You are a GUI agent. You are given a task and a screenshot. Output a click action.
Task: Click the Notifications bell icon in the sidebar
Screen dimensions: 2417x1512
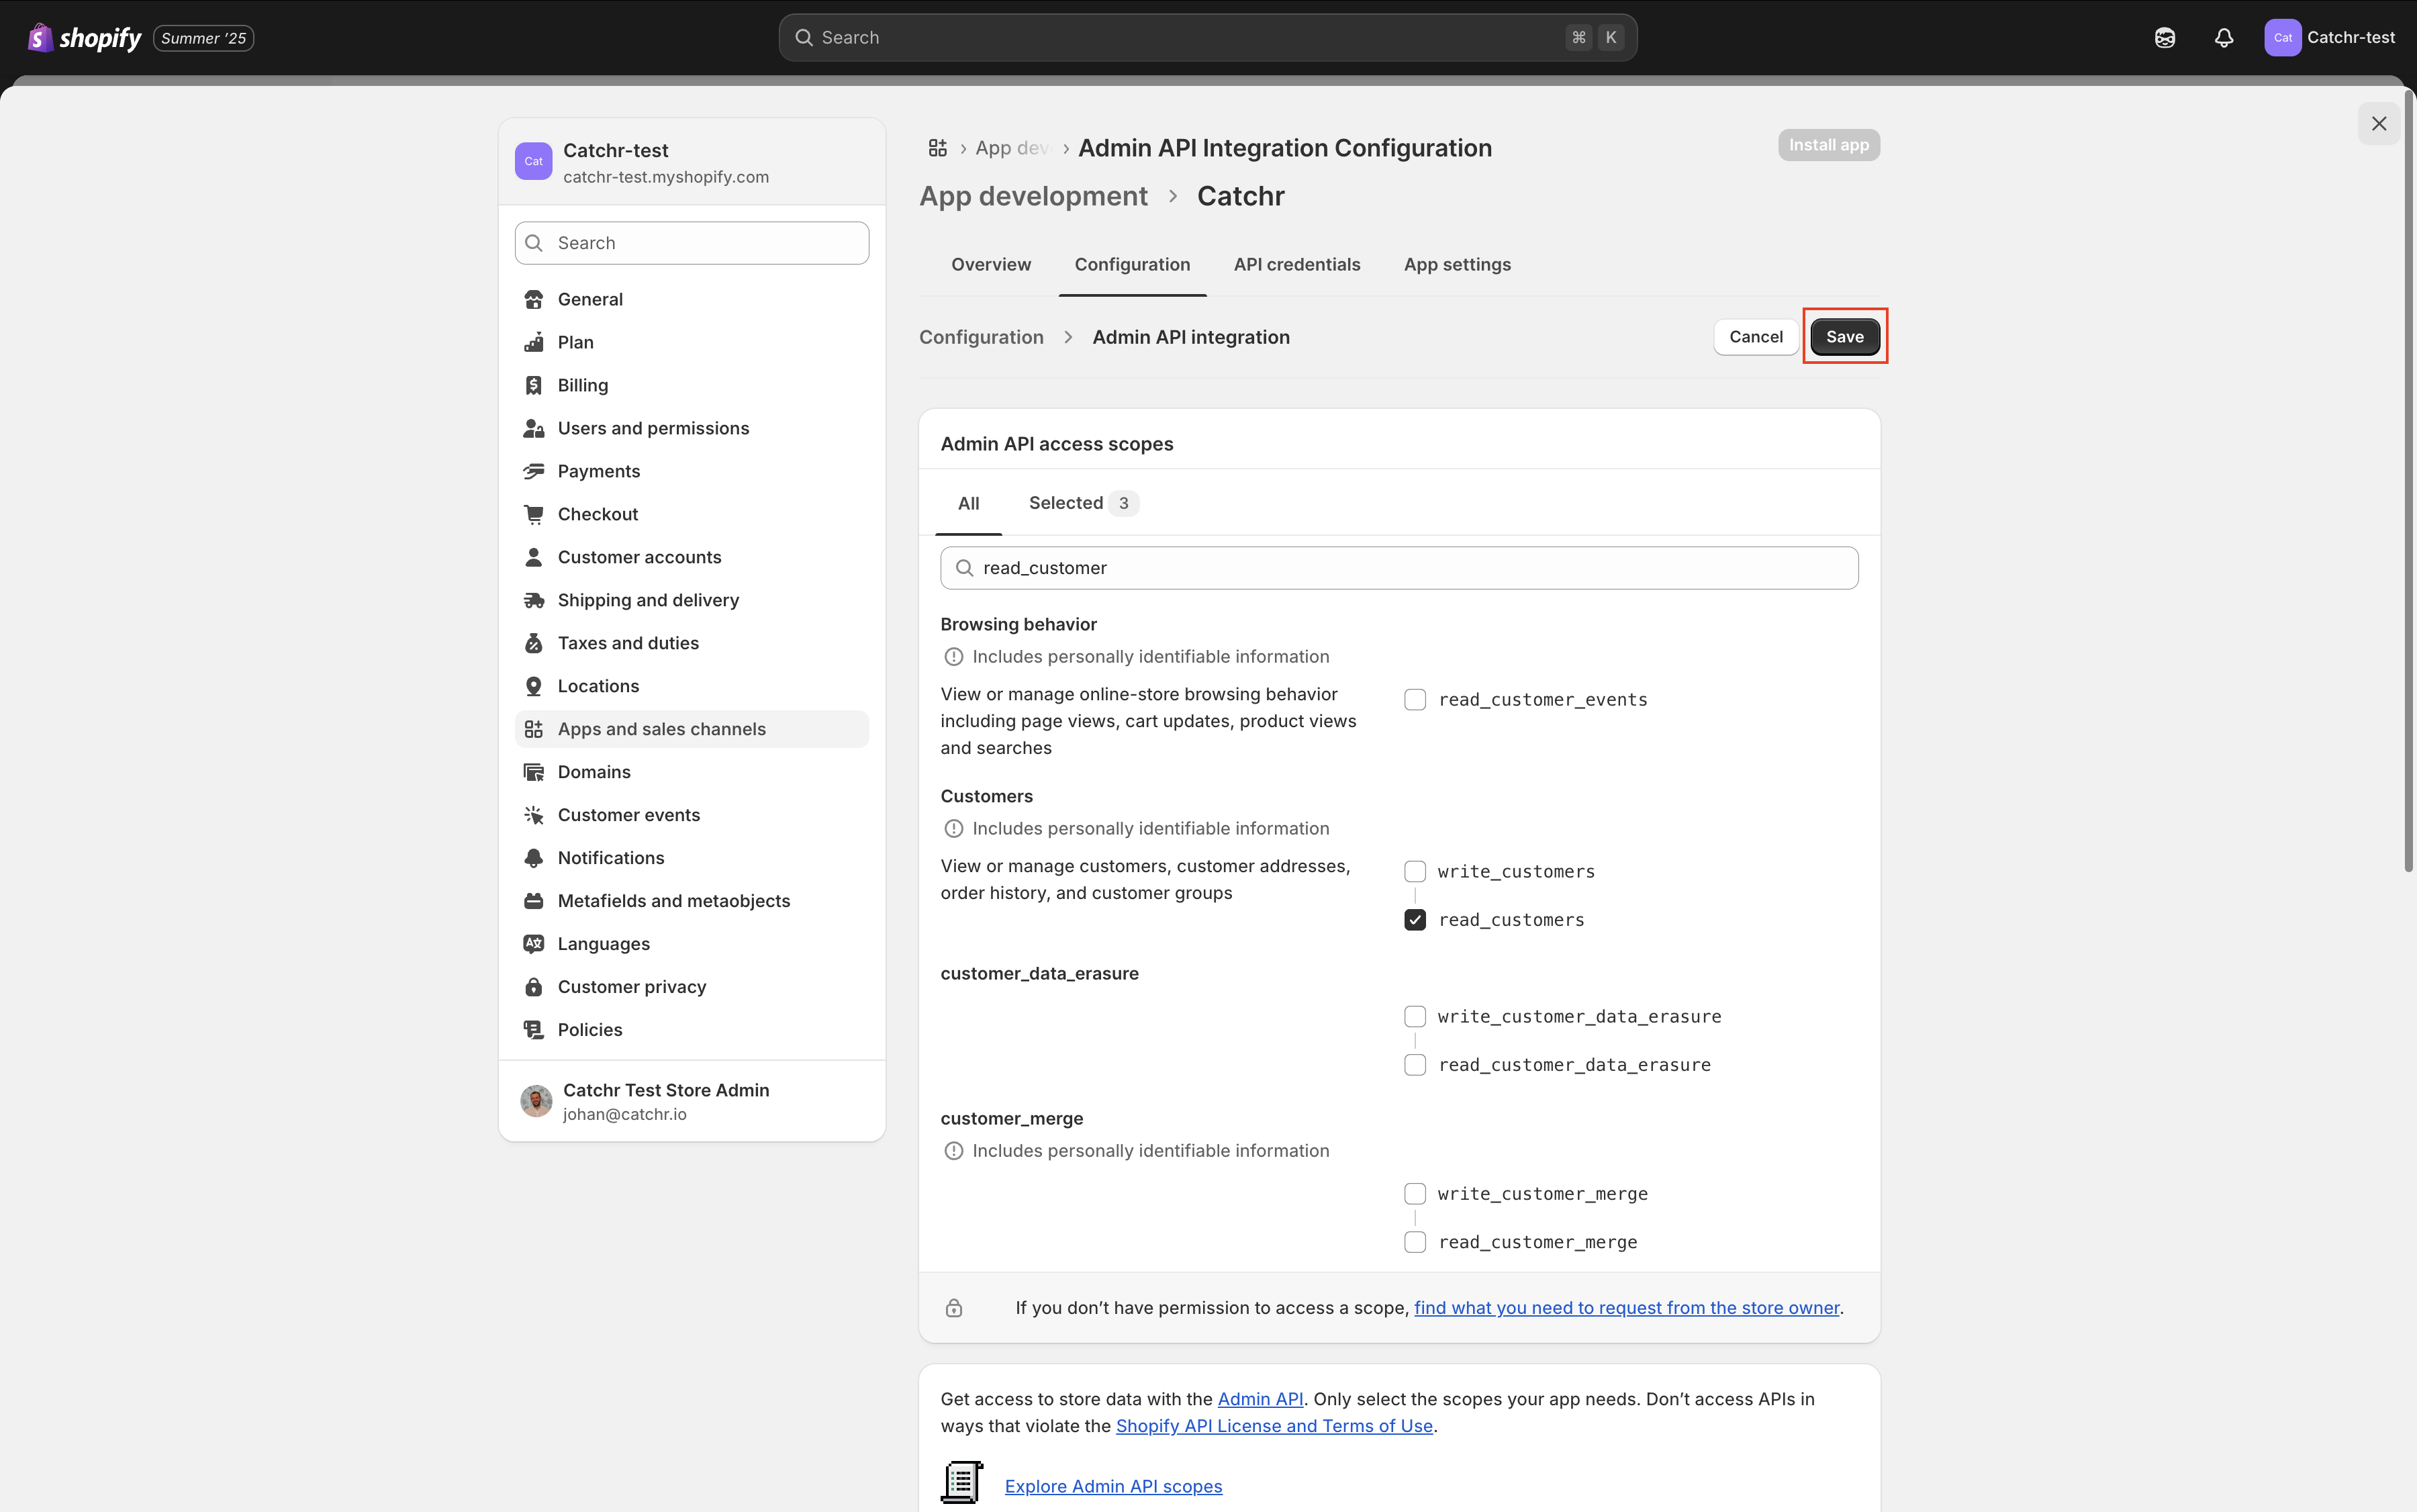pos(534,858)
